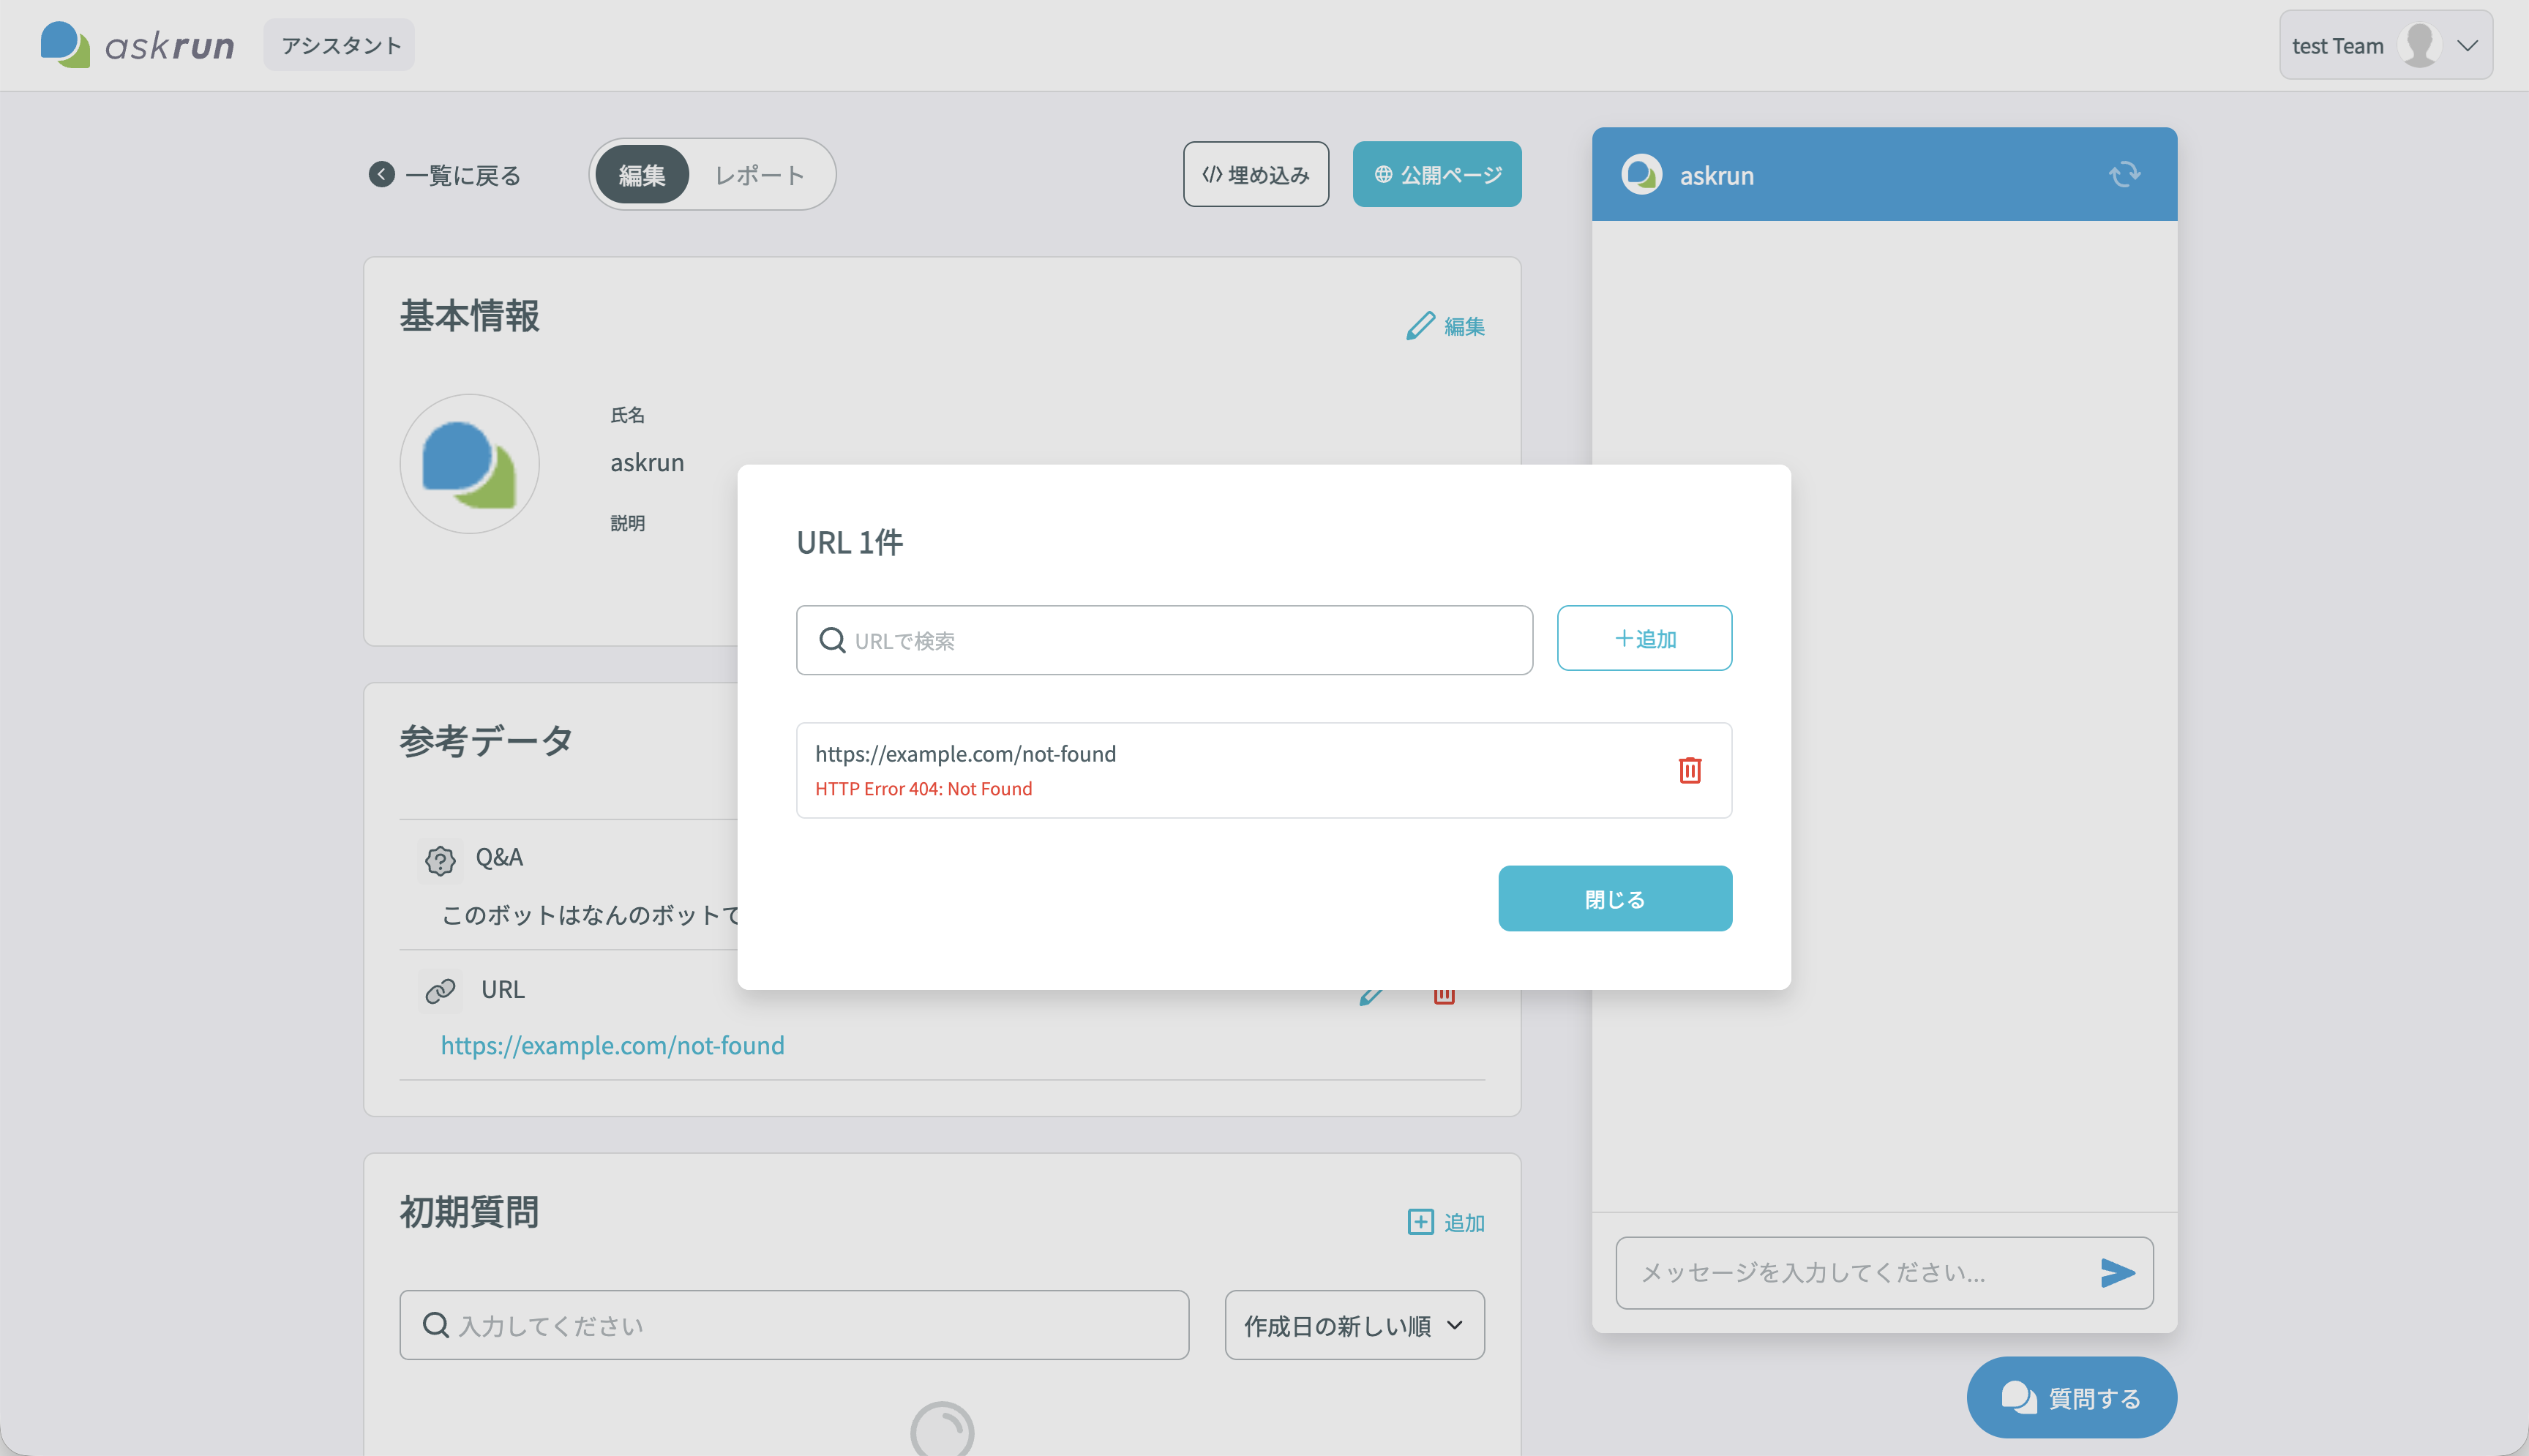Click the pencil 編集 icon in 基本情報
This screenshot has width=2529, height=1456.
pos(1419,326)
